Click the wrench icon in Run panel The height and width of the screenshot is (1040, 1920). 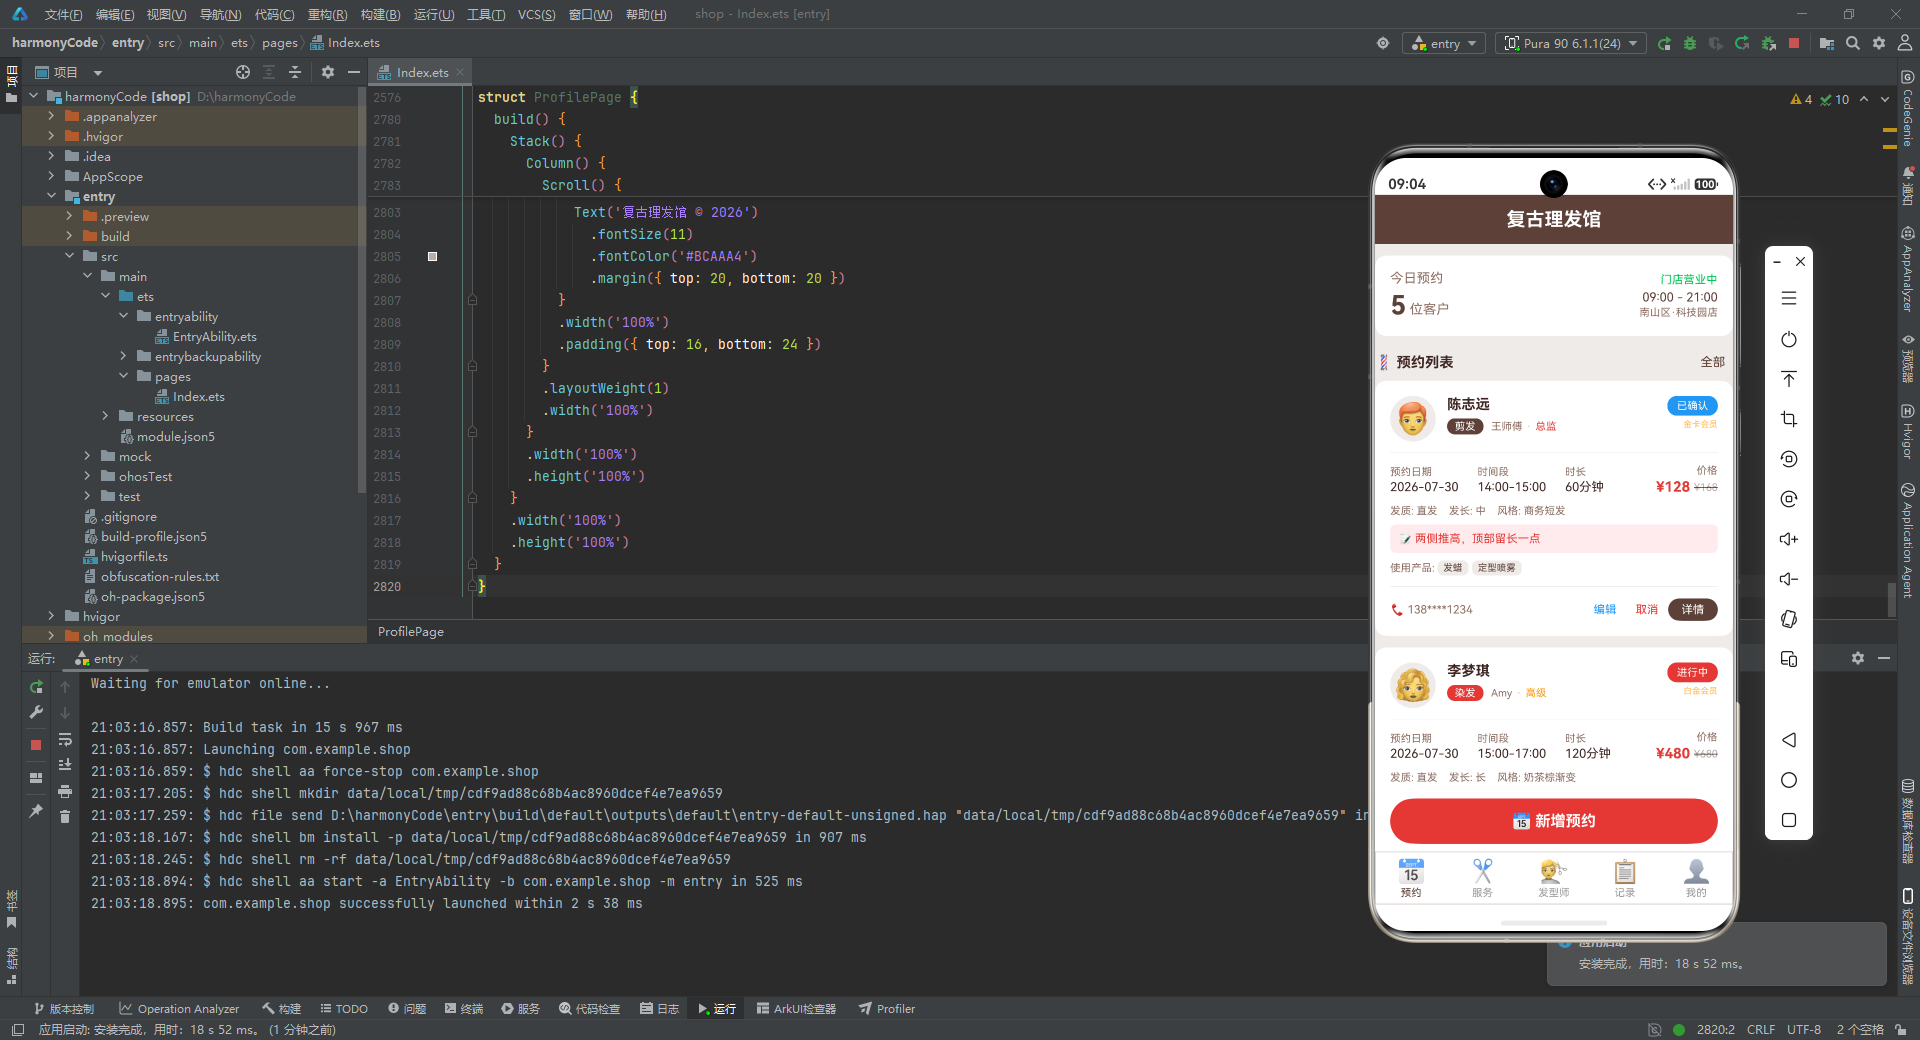click(36, 712)
